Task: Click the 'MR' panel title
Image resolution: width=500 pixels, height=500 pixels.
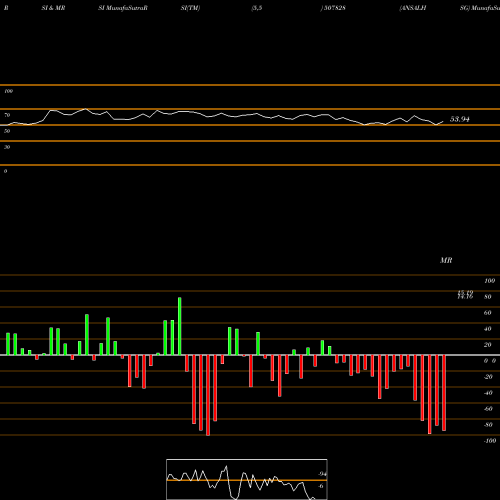Action: pyautogui.click(x=446, y=260)
